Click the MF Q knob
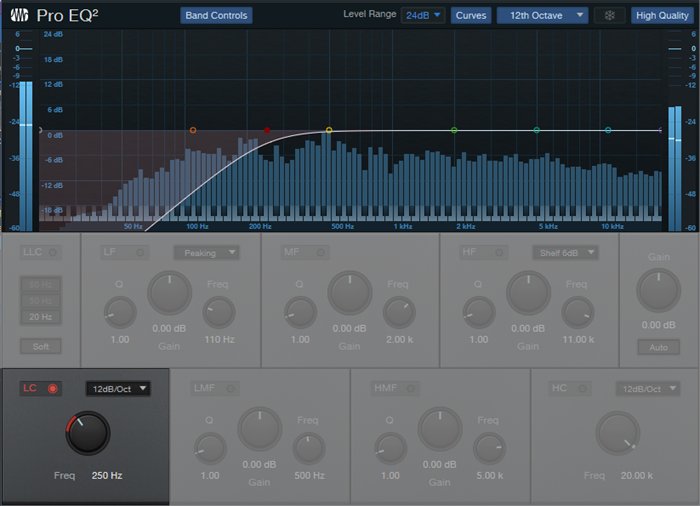700x506 pixels. coord(300,313)
